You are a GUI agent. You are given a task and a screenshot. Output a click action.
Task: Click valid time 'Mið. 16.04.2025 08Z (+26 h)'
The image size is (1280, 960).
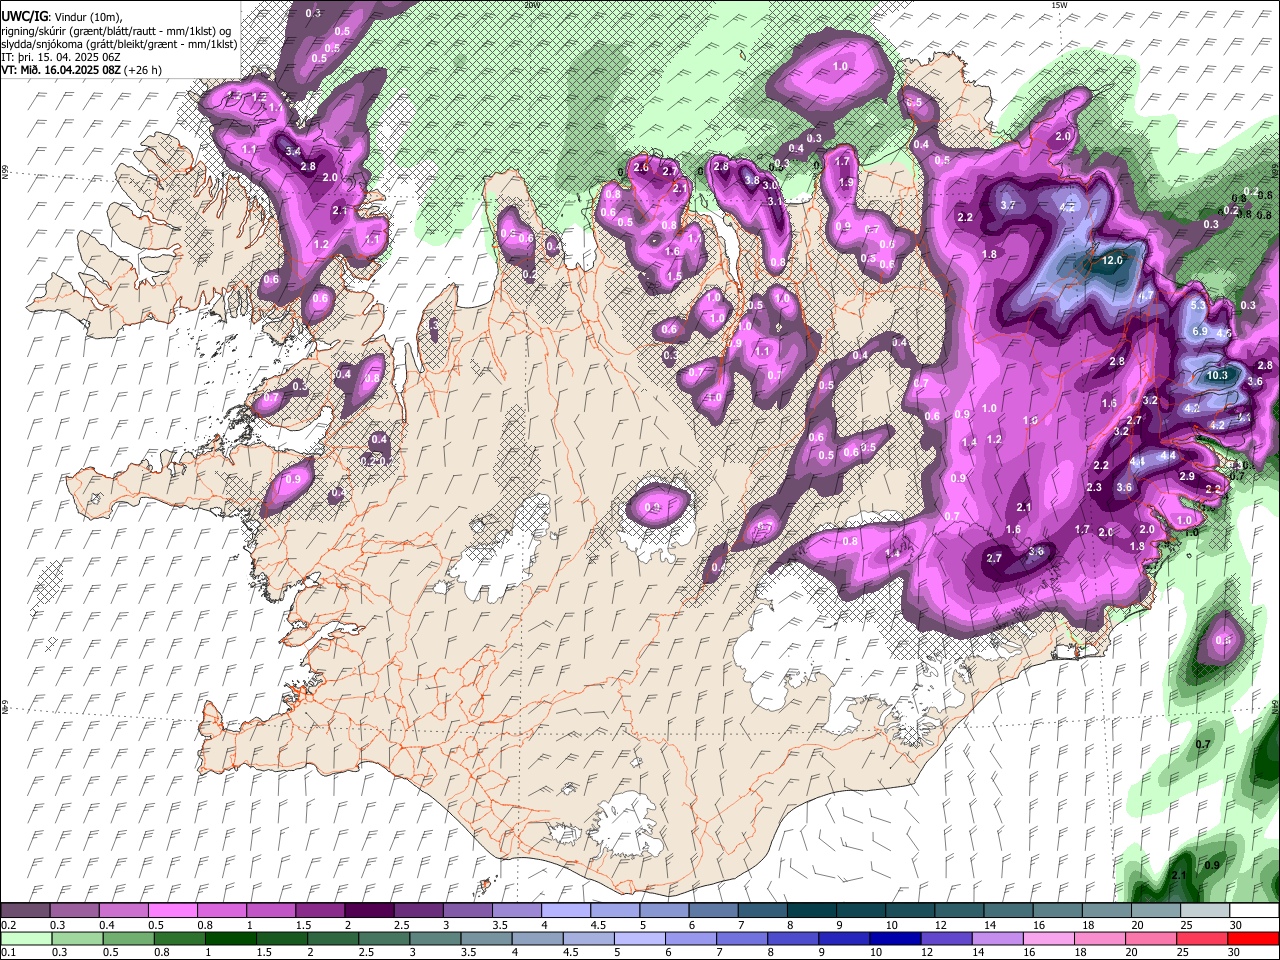pos(82,70)
